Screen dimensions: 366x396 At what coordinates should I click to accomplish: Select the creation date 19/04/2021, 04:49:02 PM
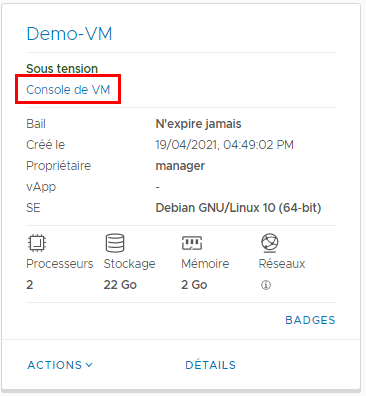click(x=225, y=145)
